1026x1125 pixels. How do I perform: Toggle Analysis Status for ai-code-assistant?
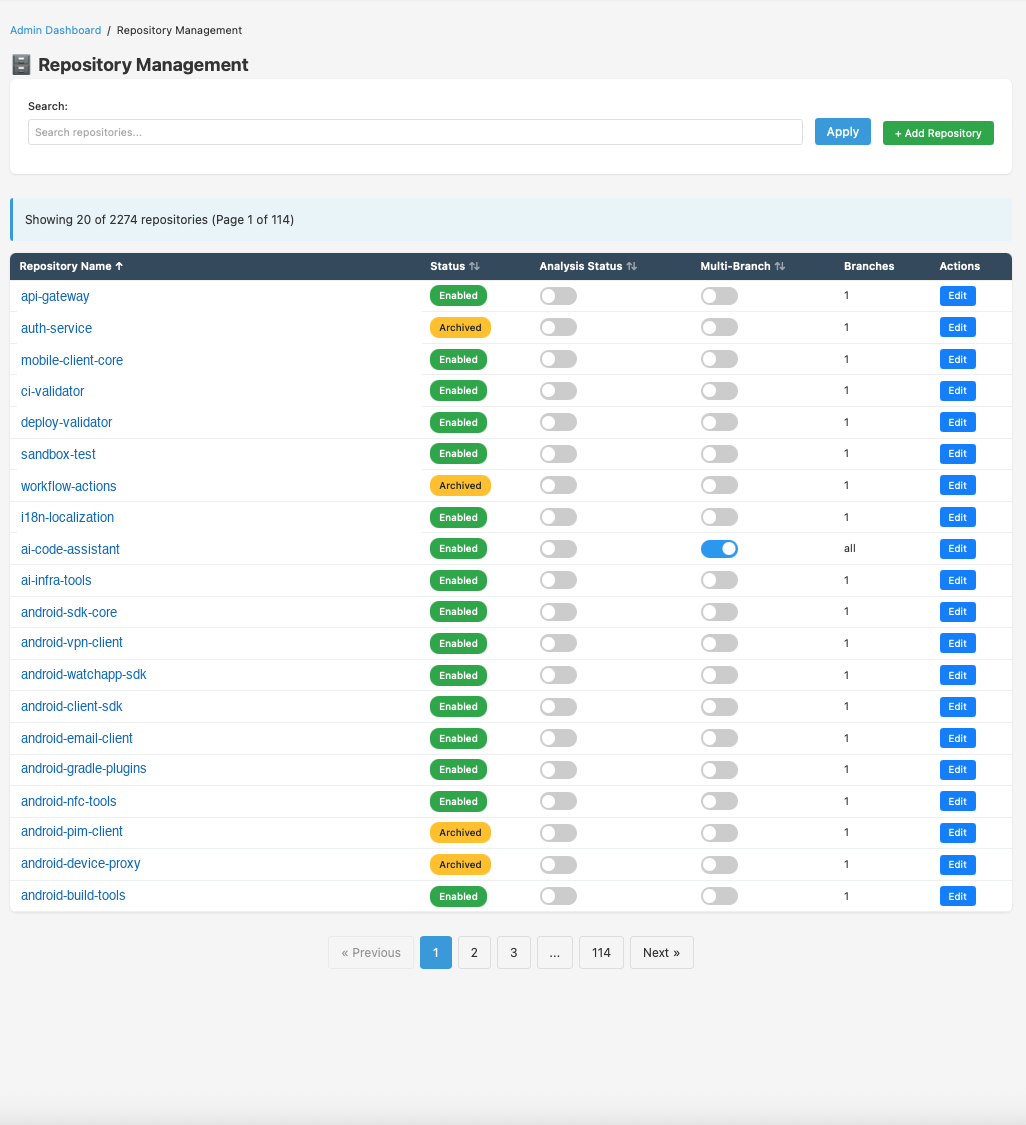click(x=558, y=549)
